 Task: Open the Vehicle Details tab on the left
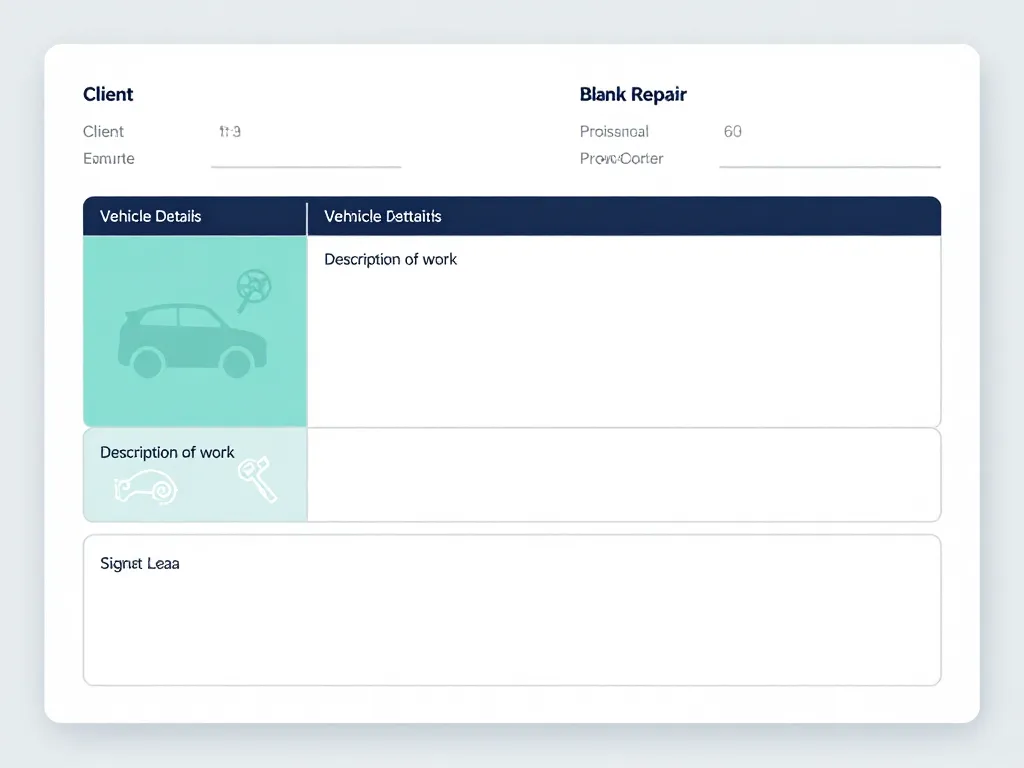pyautogui.click(x=151, y=216)
